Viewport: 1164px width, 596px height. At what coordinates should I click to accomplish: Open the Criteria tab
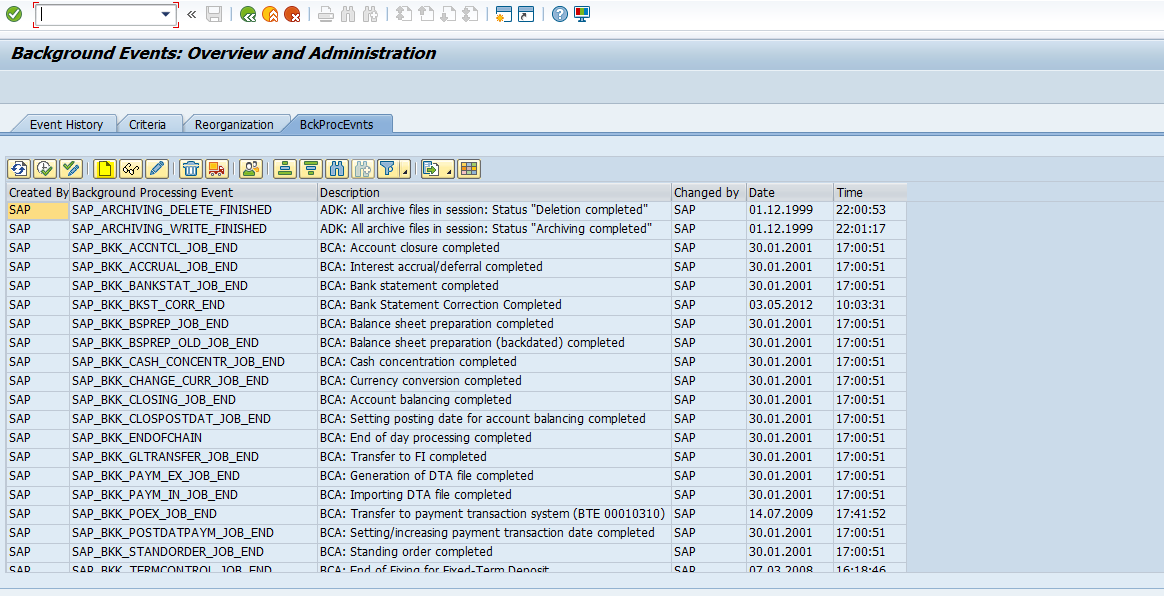coord(147,124)
